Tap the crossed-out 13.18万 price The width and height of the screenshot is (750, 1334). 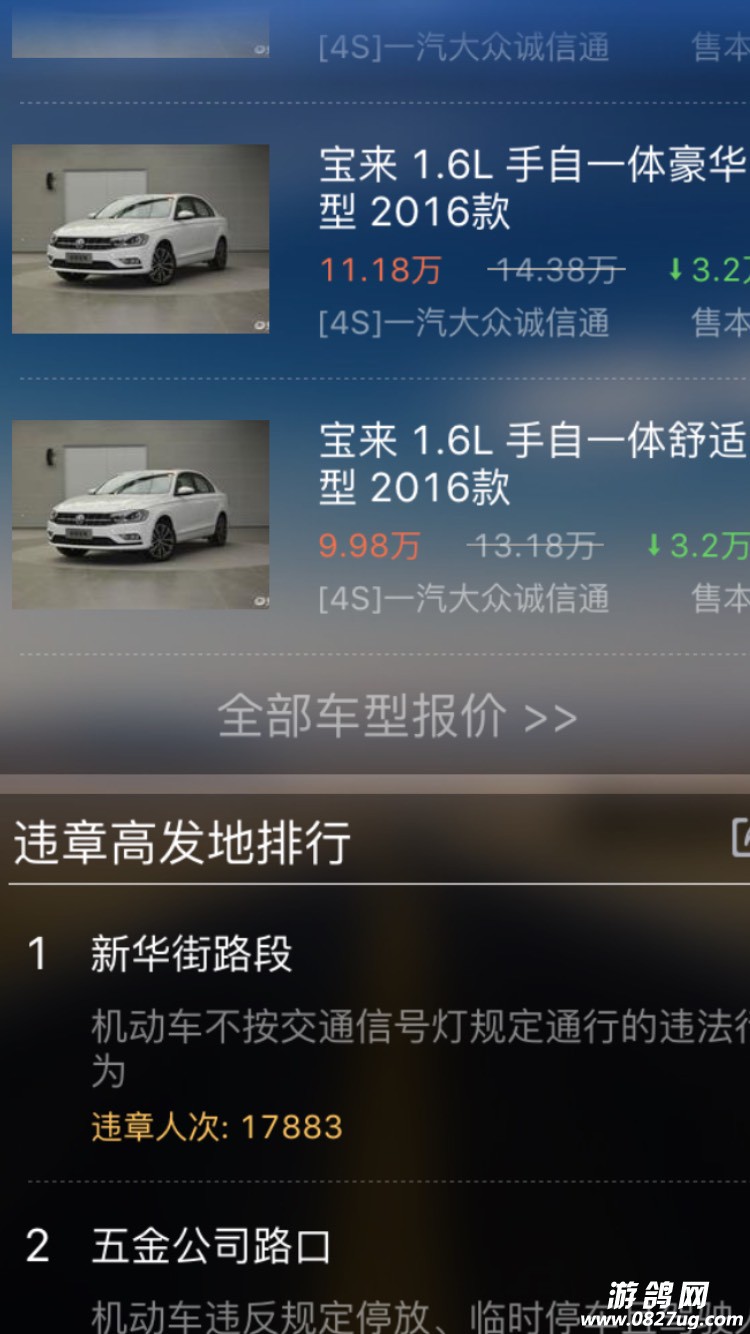[x=535, y=545]
